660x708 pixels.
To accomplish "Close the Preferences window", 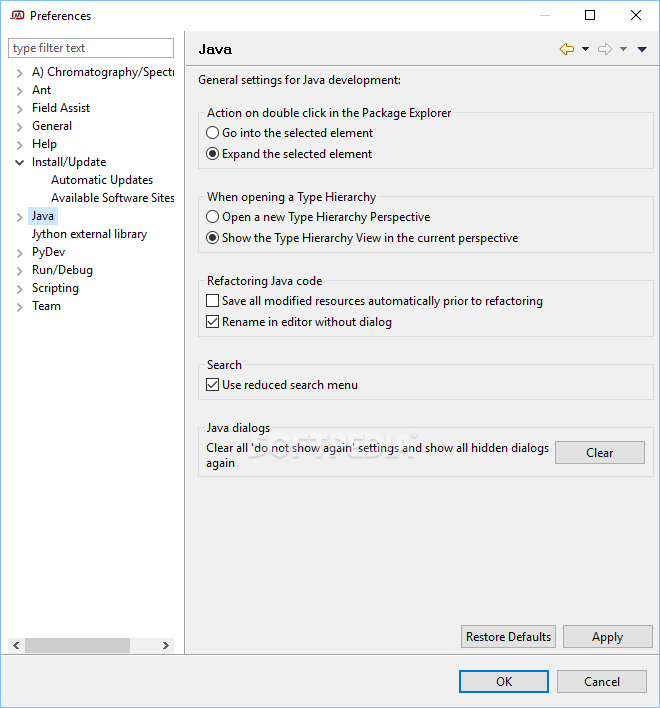I will (x=636, y=15).
